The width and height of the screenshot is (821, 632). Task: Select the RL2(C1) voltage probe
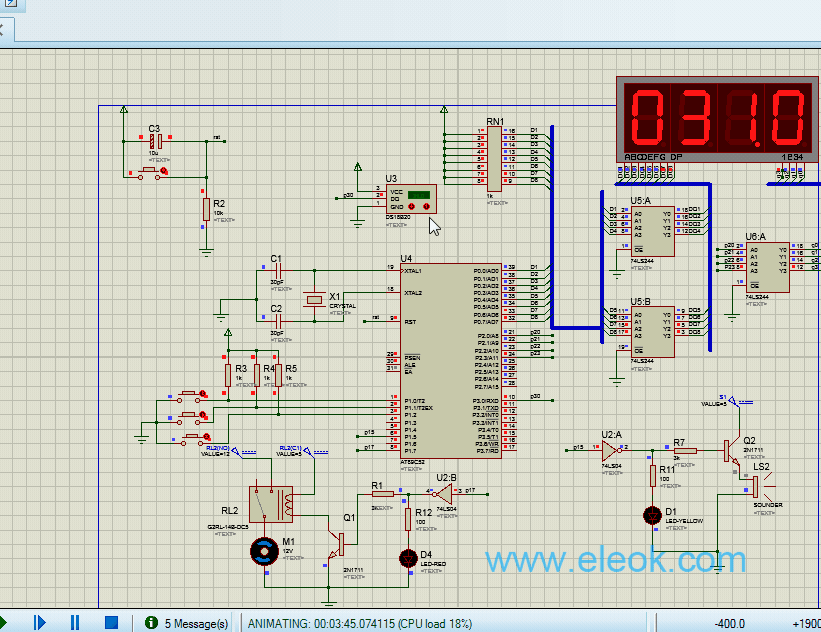point(308,451)
